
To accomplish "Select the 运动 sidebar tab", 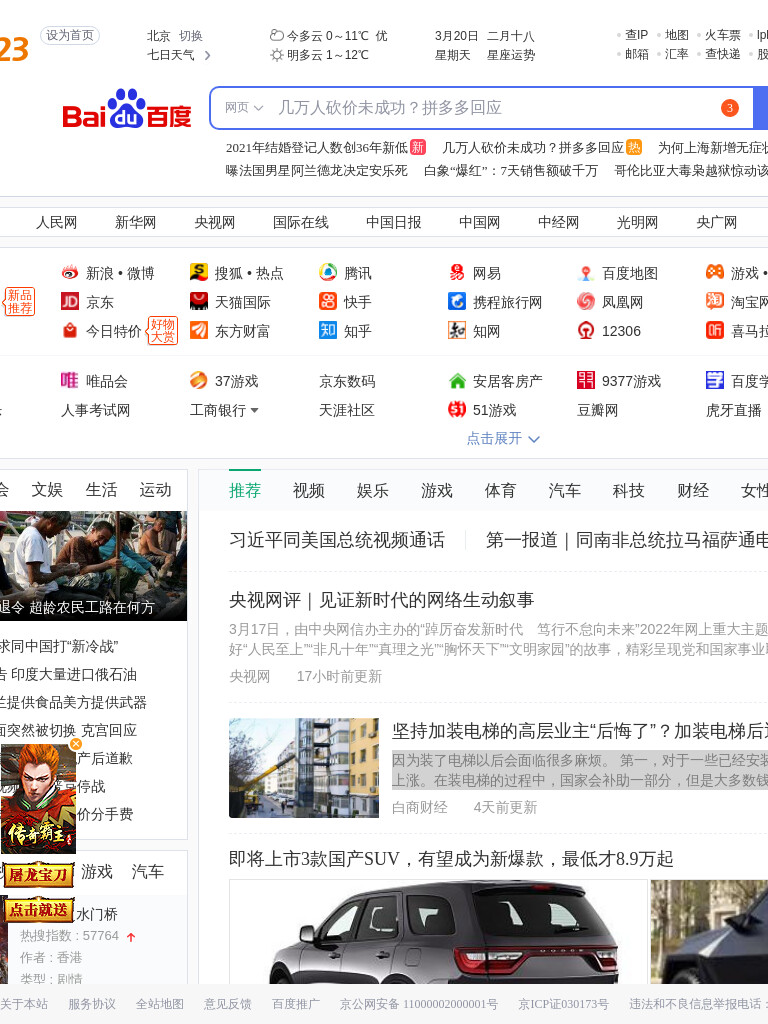I will coord(155,490).
